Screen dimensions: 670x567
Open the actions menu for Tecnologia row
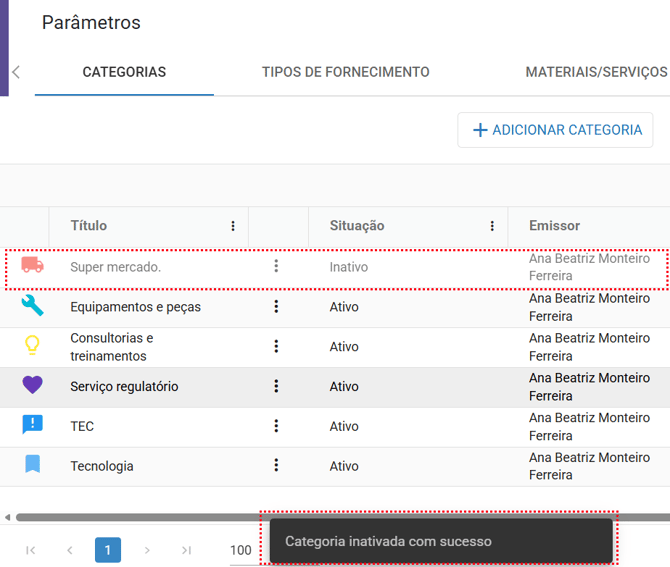click(x=277, y=465)
